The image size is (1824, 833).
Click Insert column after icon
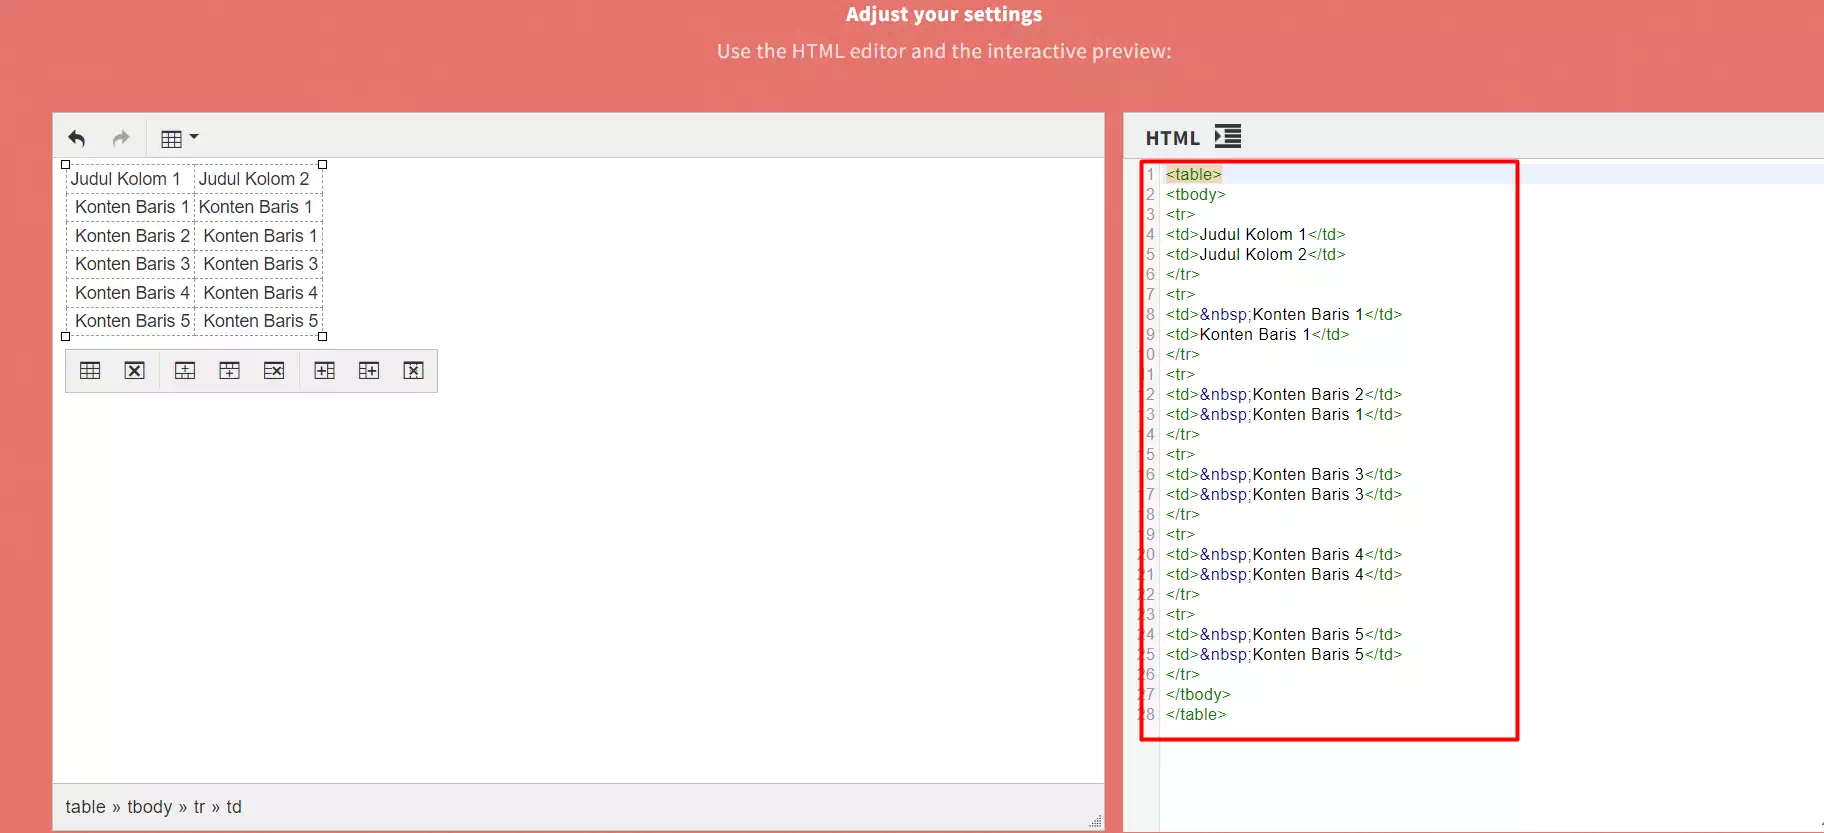click(x=369, y=371)
